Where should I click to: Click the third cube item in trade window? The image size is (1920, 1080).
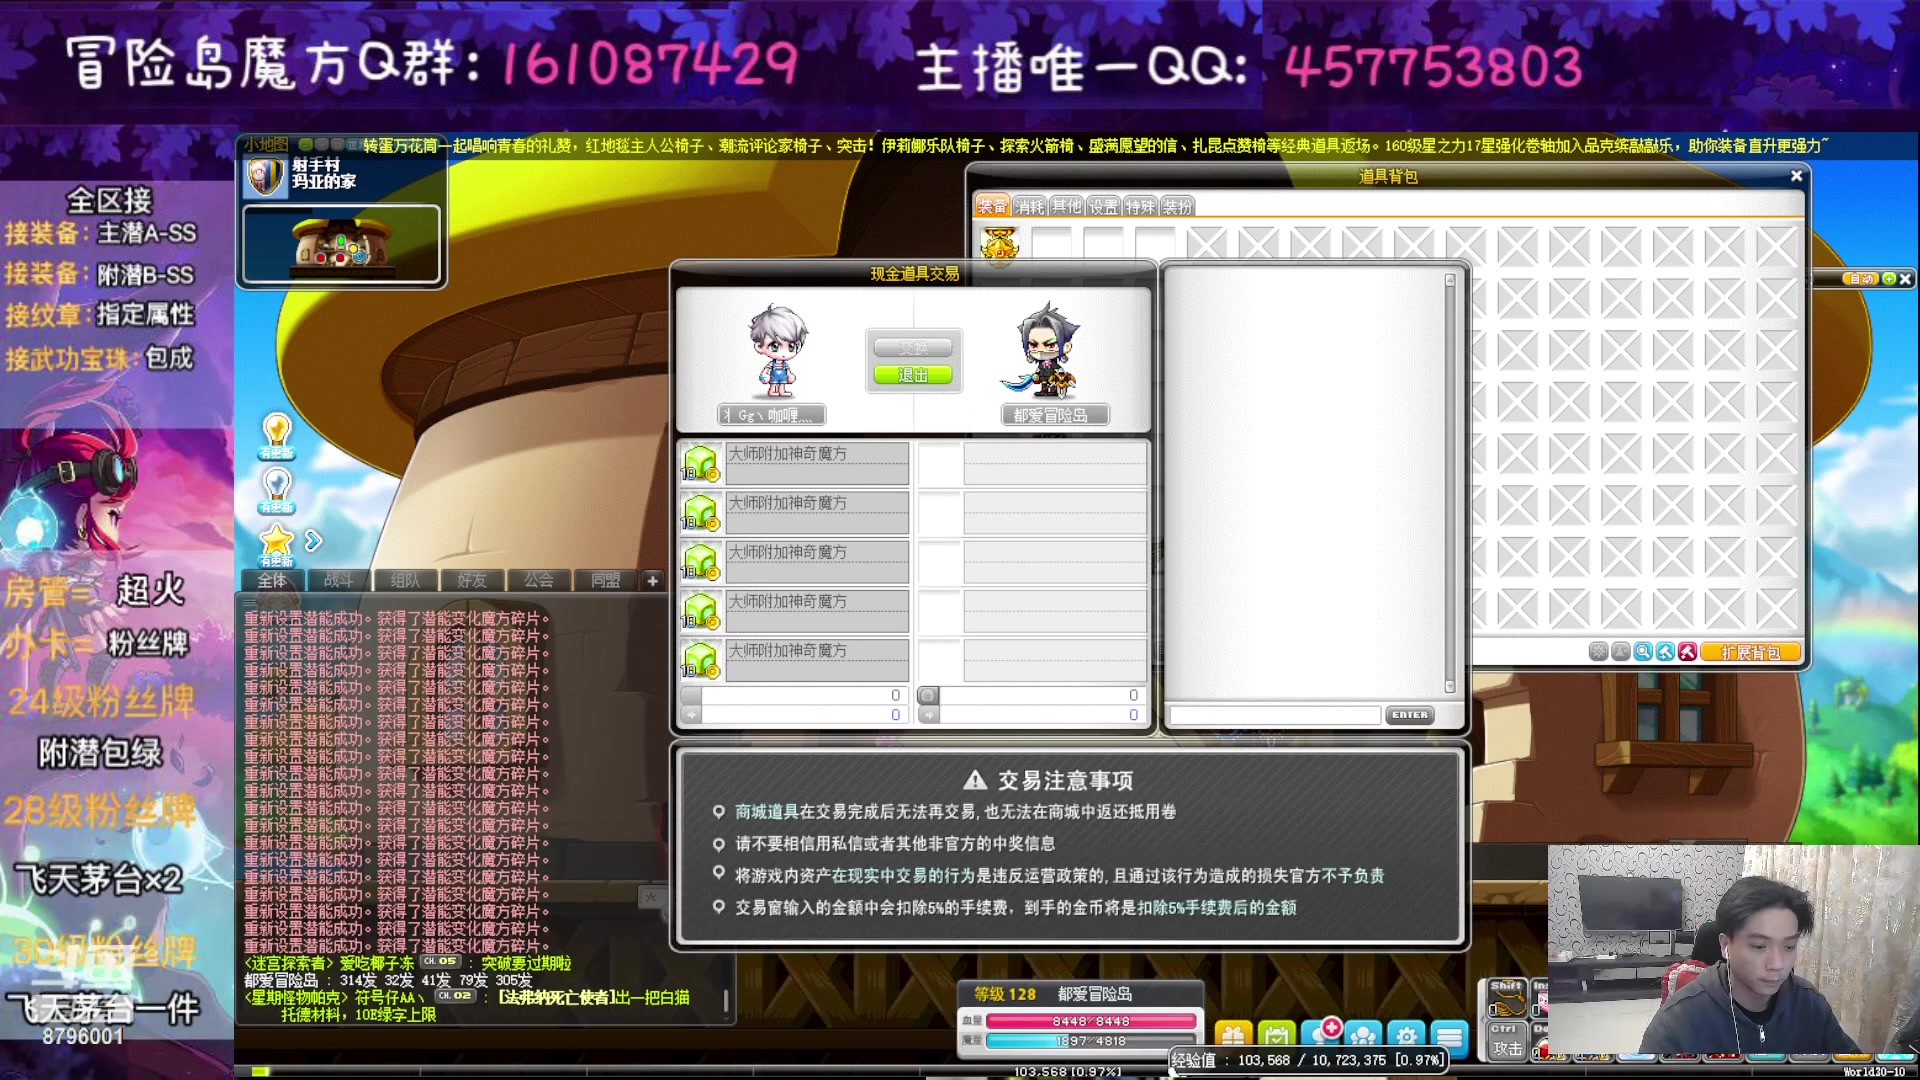pos(701,562)
